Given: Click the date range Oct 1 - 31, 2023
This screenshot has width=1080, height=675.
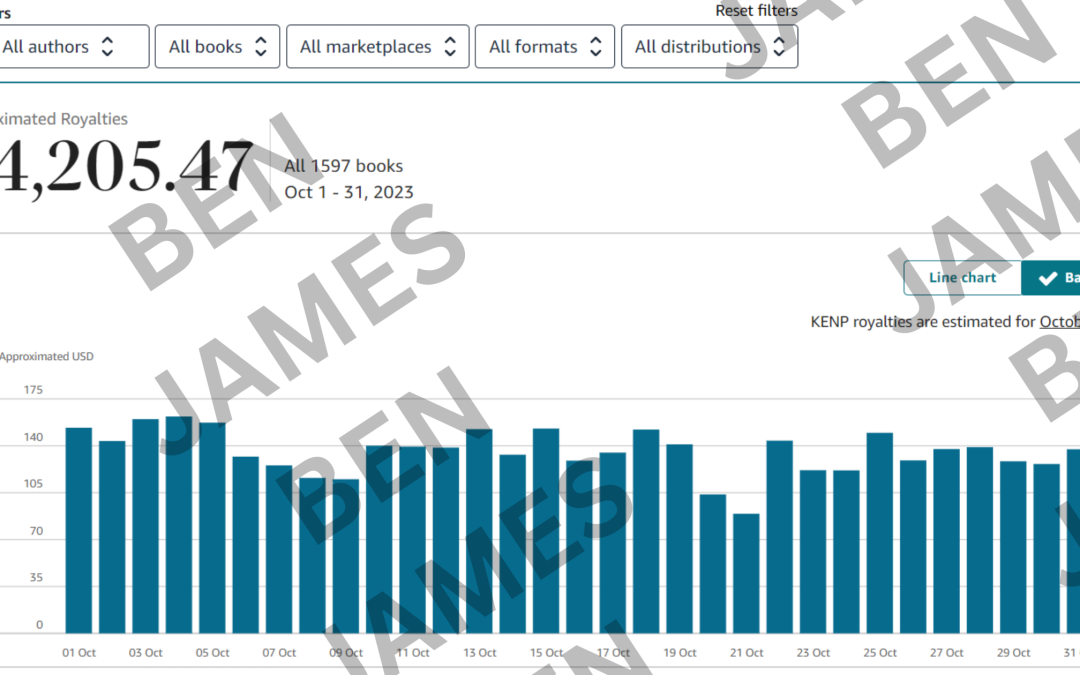Looking at the screenshot, I should pyautogui.click(x=349, y=192).
